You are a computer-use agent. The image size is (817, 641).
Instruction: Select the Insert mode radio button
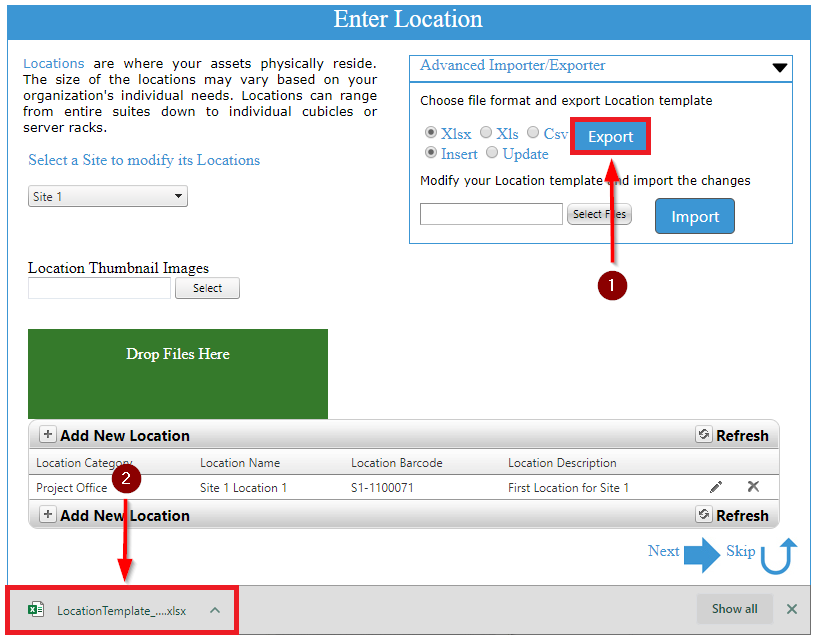[x=431, y=153]
